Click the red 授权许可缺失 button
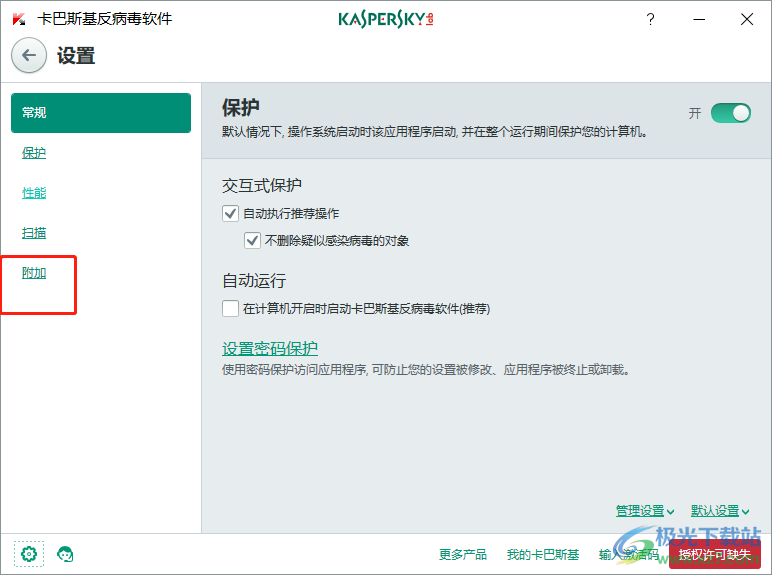The height and width of the screenshot is (575, 772). [715, 555]
